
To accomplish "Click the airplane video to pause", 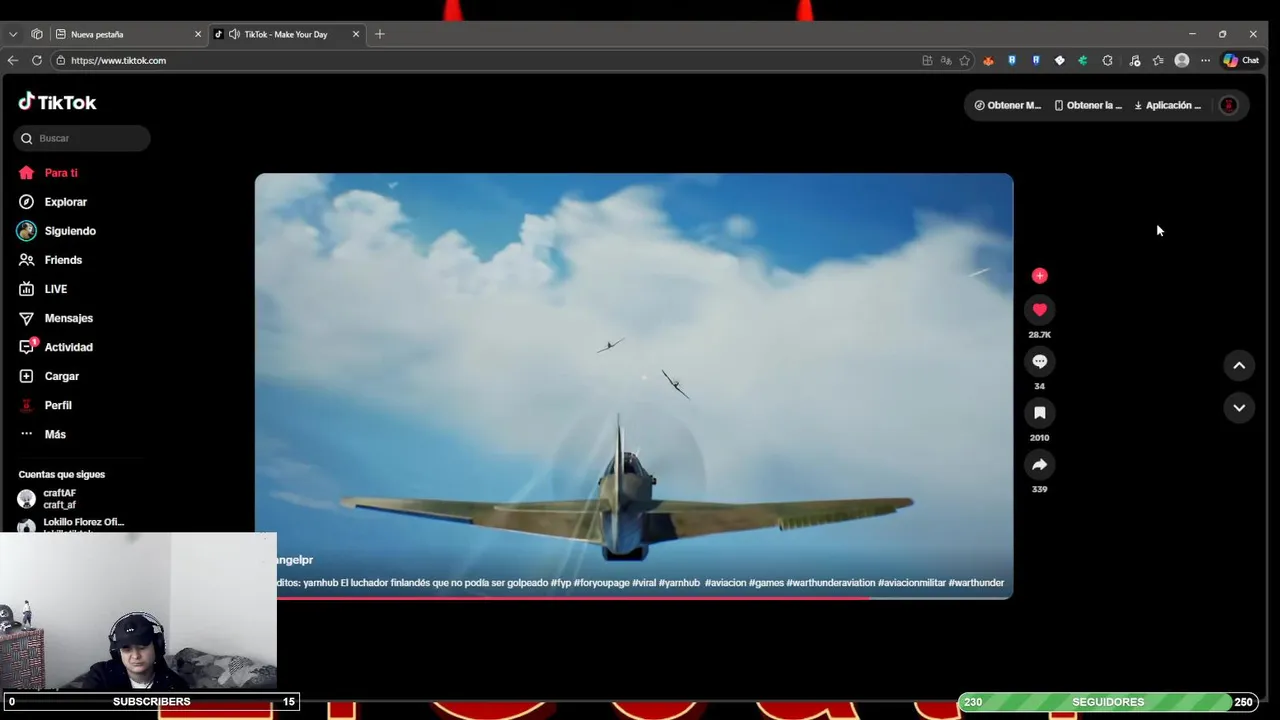I will (634, 385).
